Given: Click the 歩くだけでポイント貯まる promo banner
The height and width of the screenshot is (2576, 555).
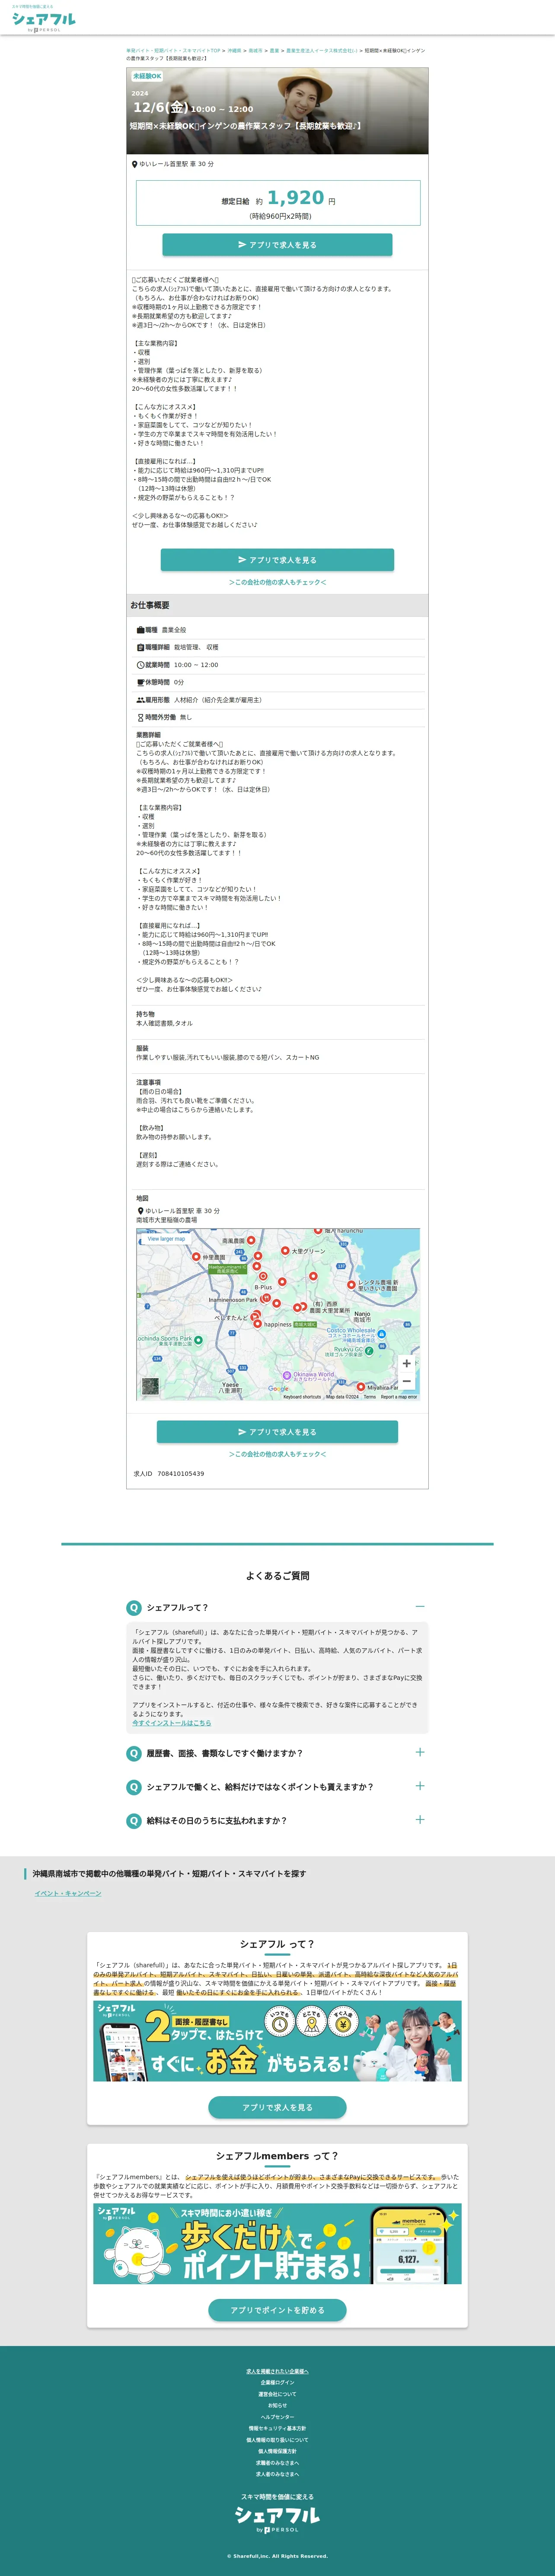Looking at the screenshot, I should 277,2244.
